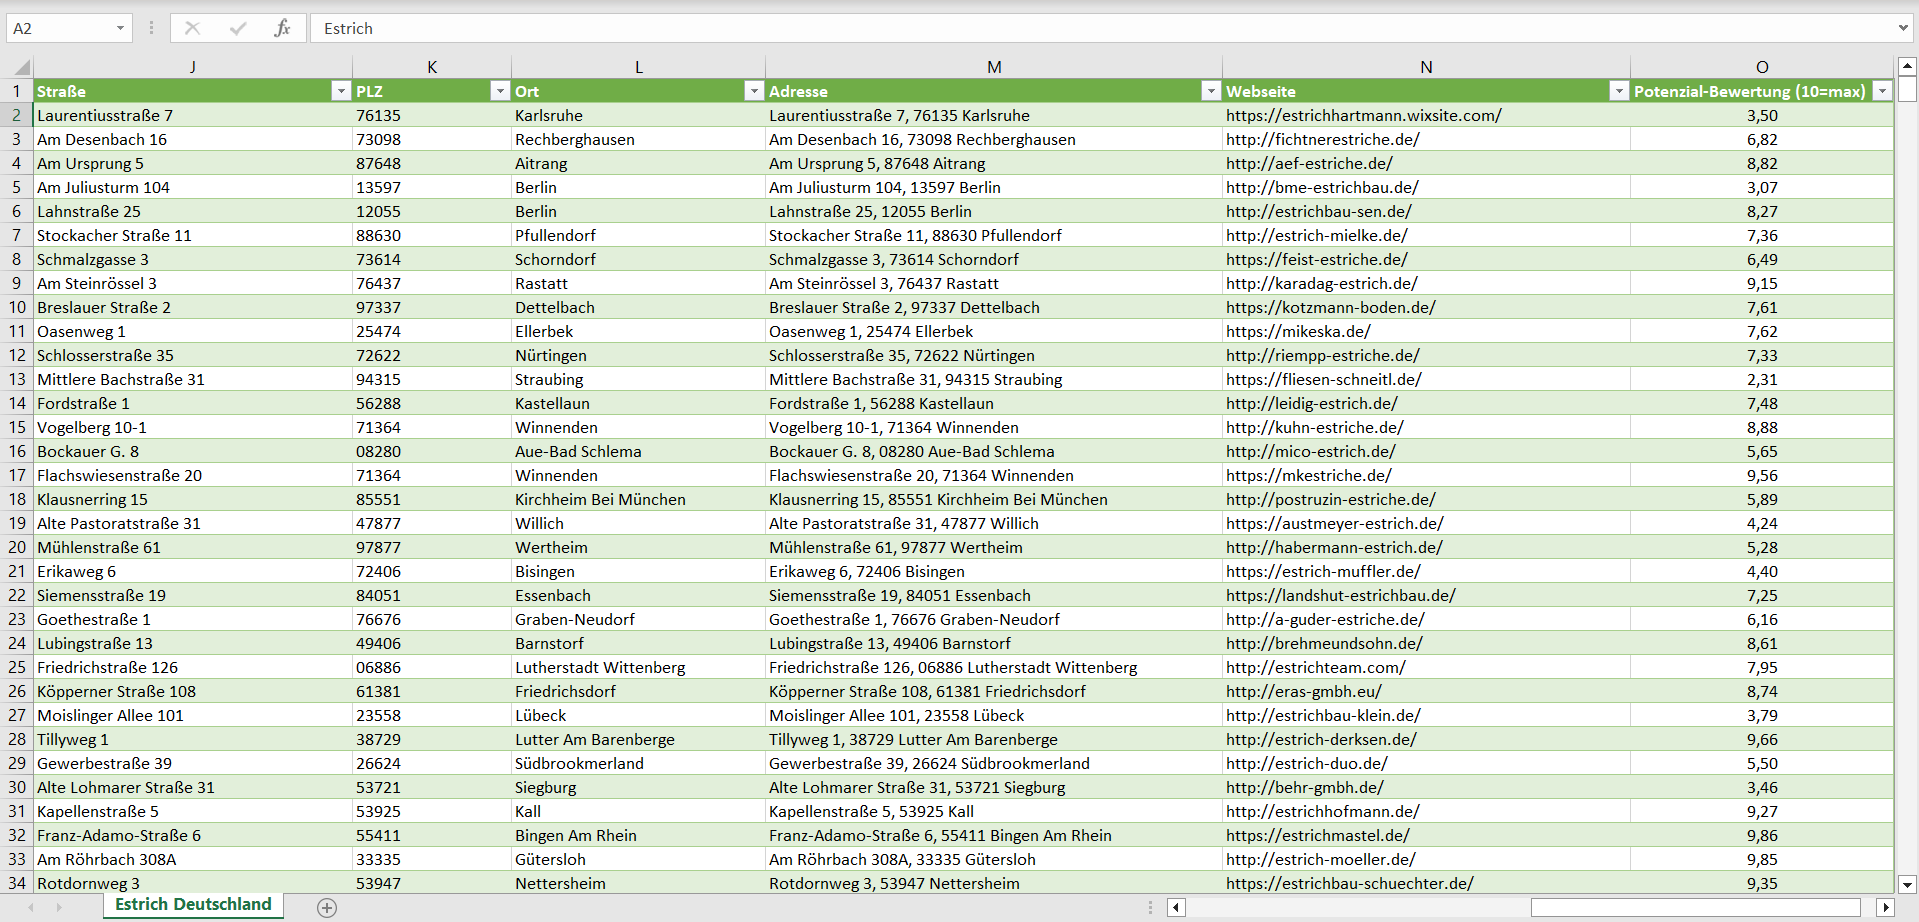Click into formula bar containing Estrich
This screenshot has width=1919, height=922.
tap(1100, 28)
